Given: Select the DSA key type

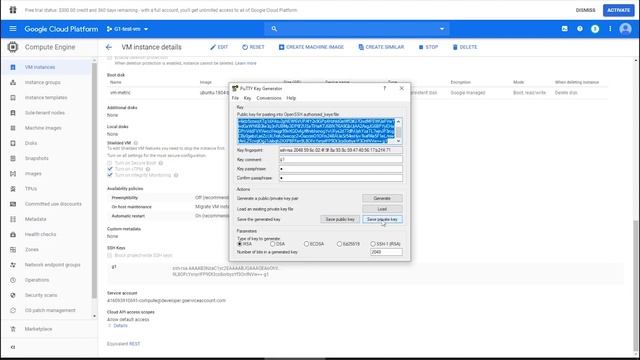Looking at the screenshot, I should [273, 244].
